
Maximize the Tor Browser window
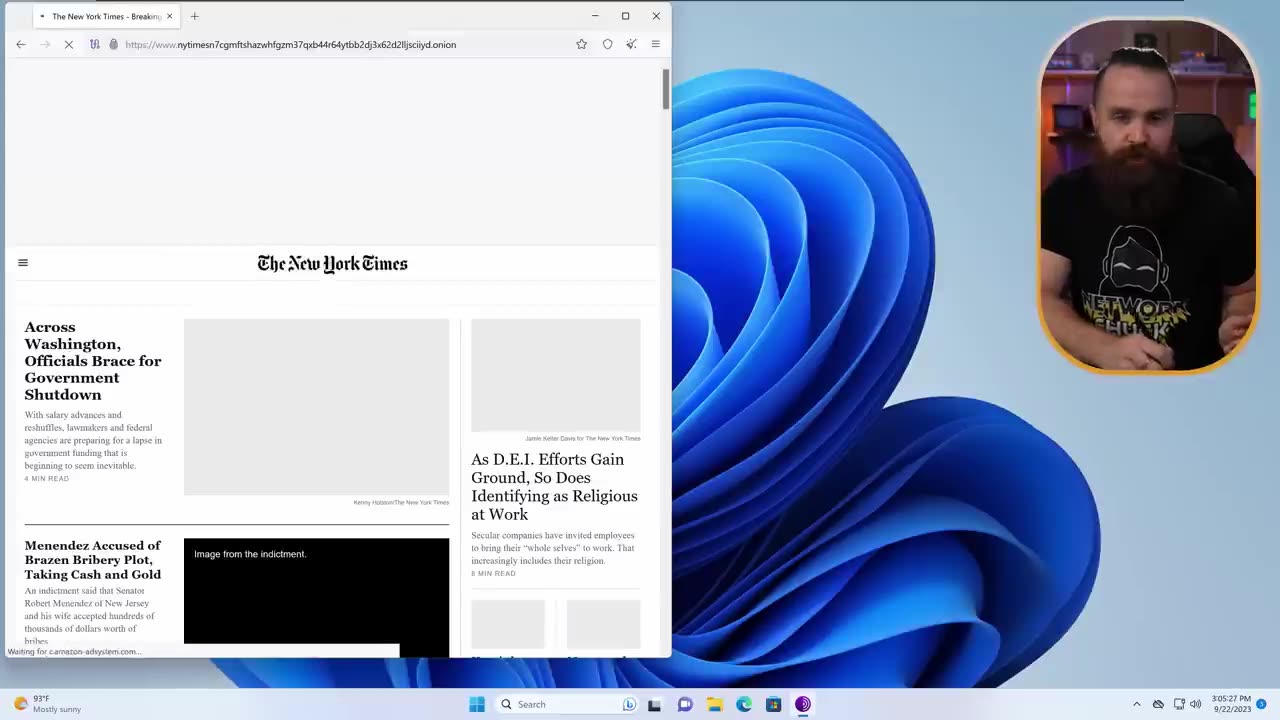[625, 16]
